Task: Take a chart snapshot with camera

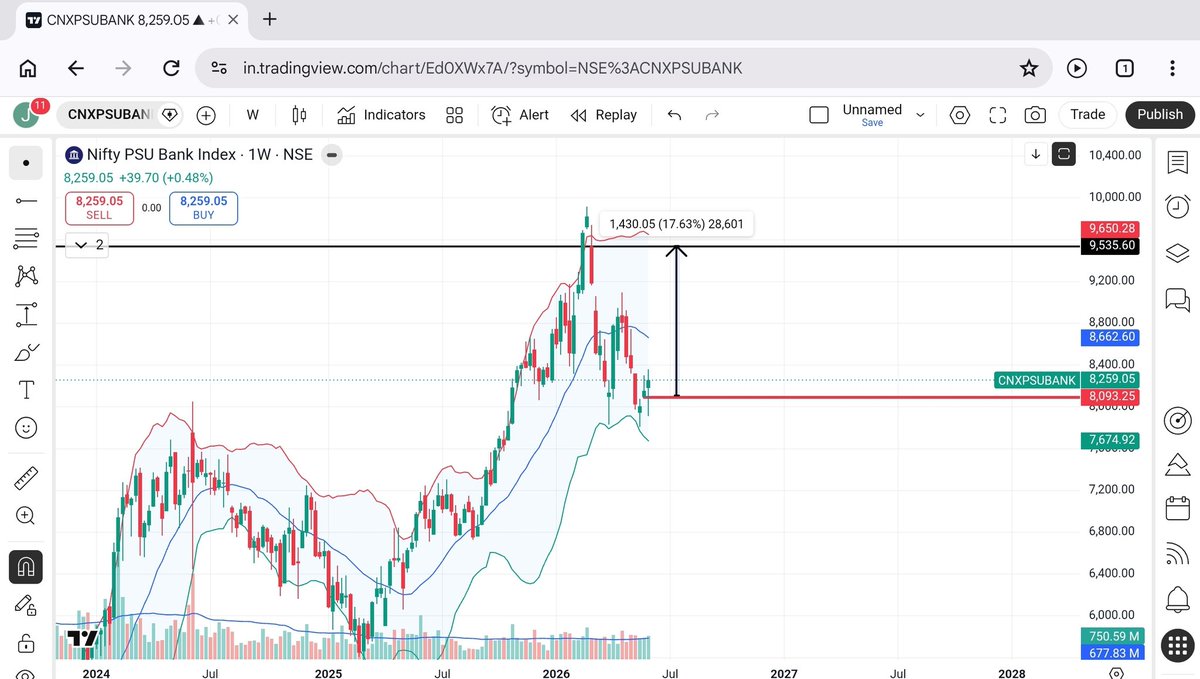Action: (1035, 115)
